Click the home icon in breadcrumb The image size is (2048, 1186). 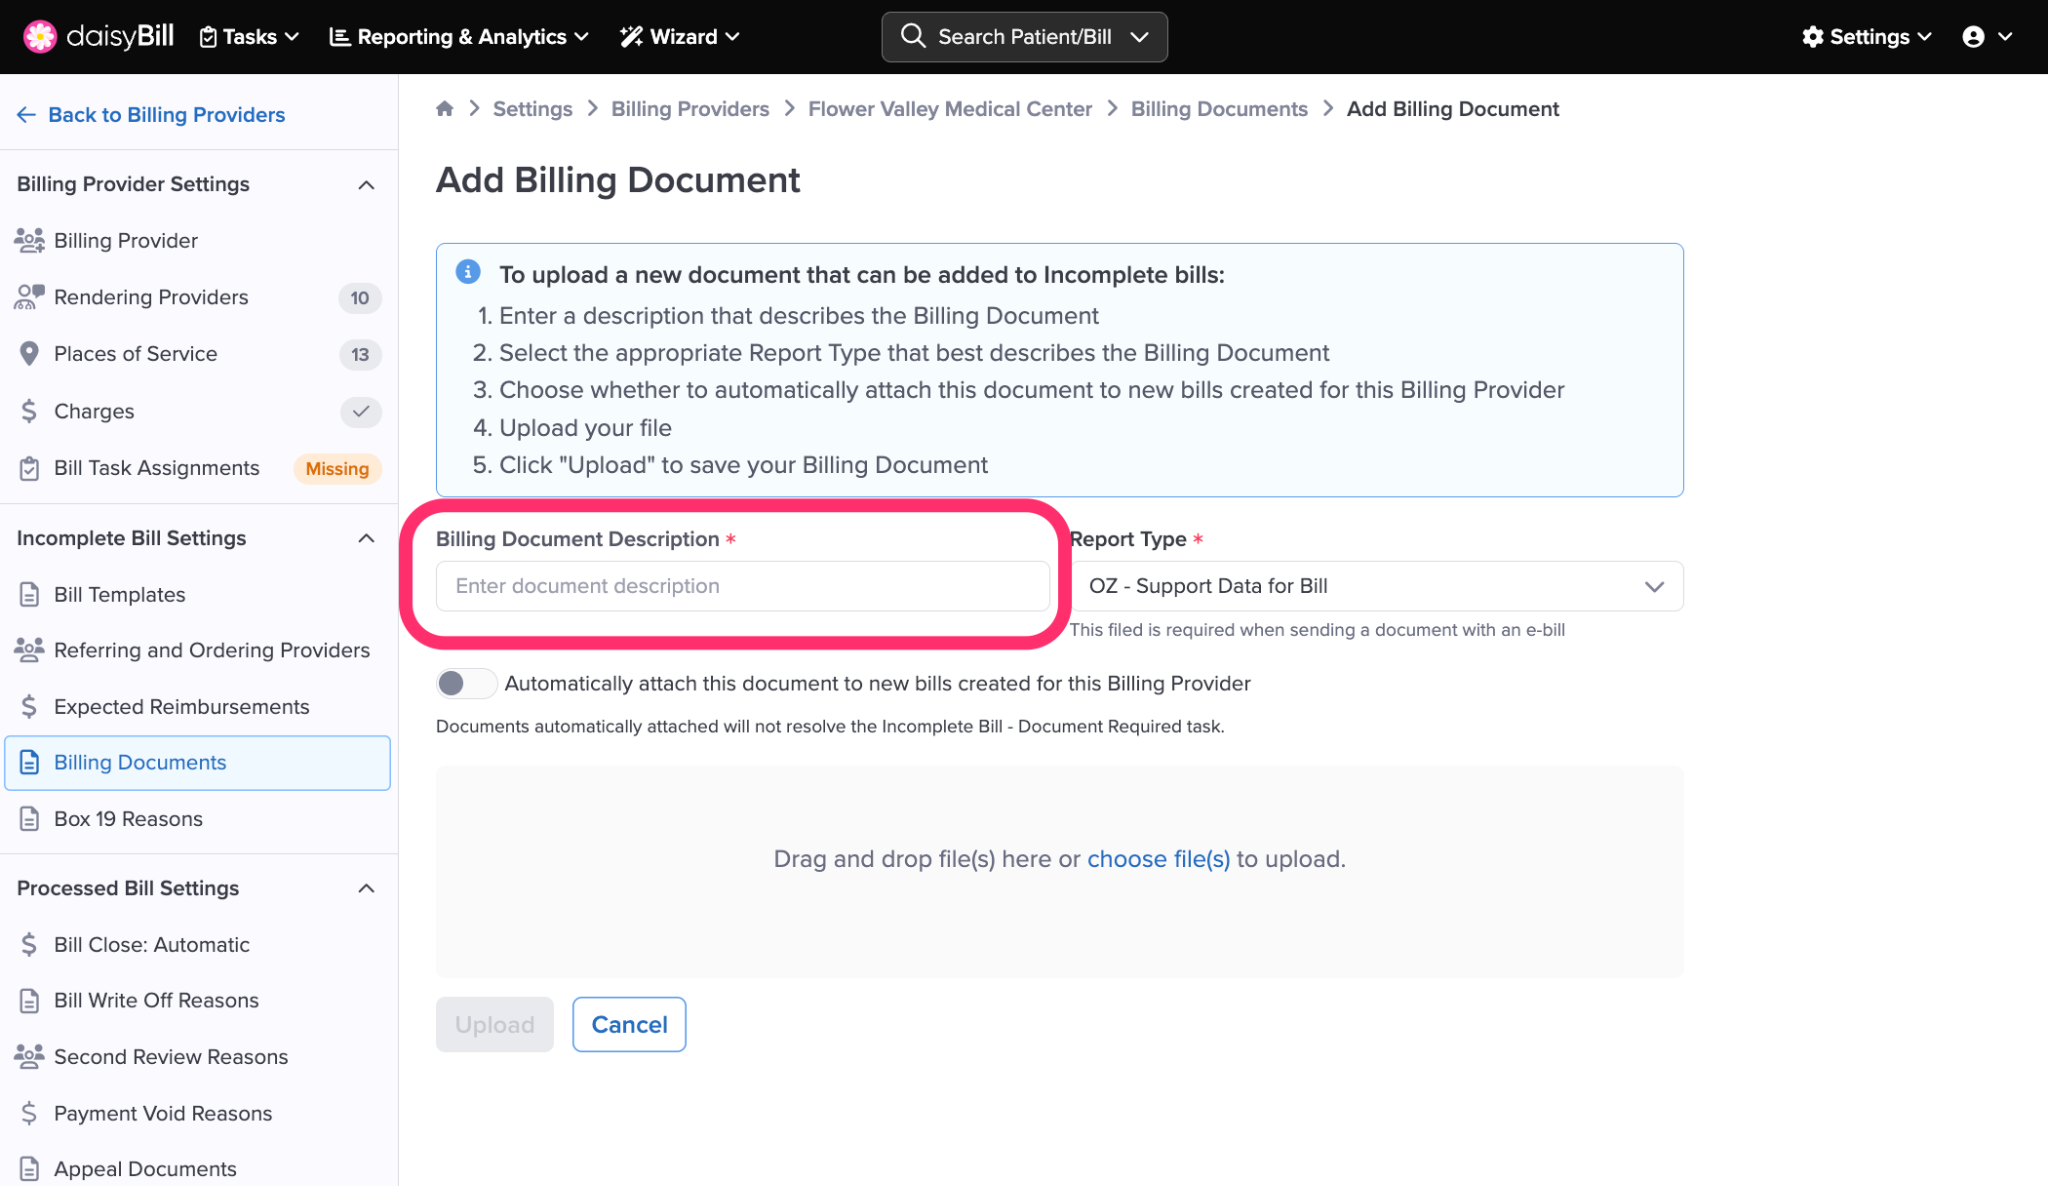[445, 109]
